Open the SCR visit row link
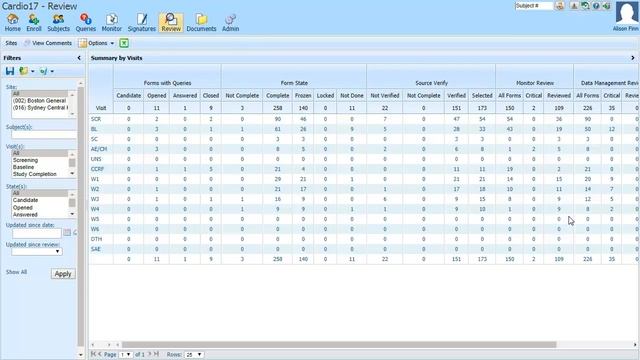 96,119
